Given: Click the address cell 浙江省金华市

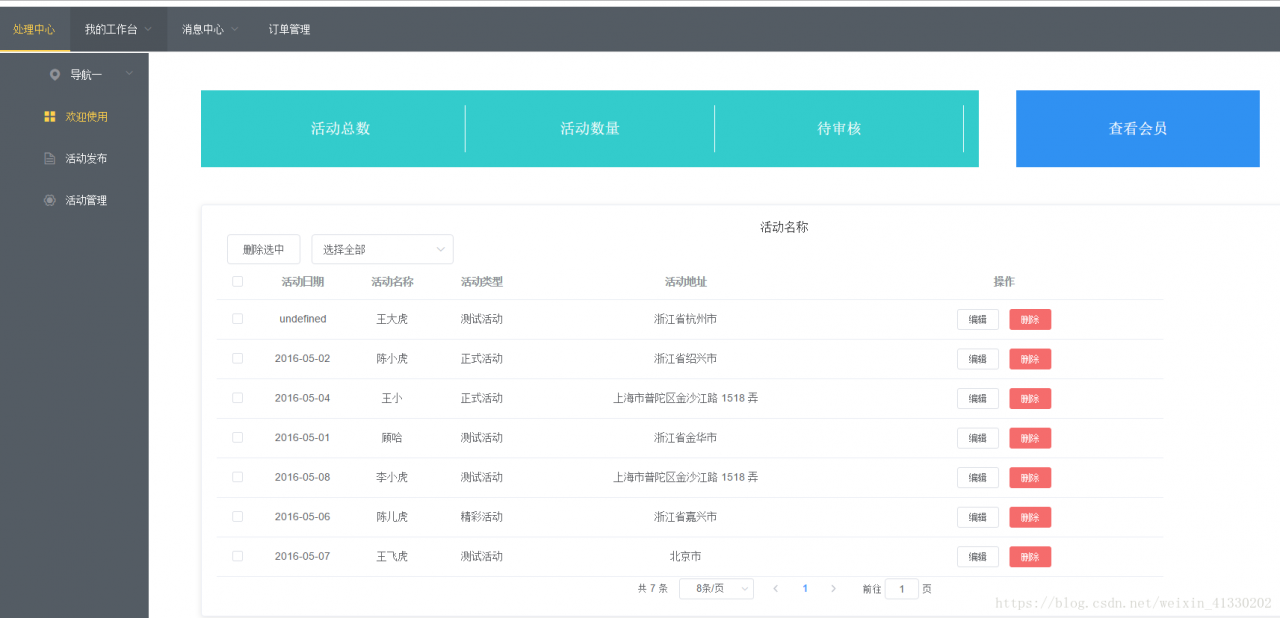Looking at the screenshot, I should coord(686,438).
